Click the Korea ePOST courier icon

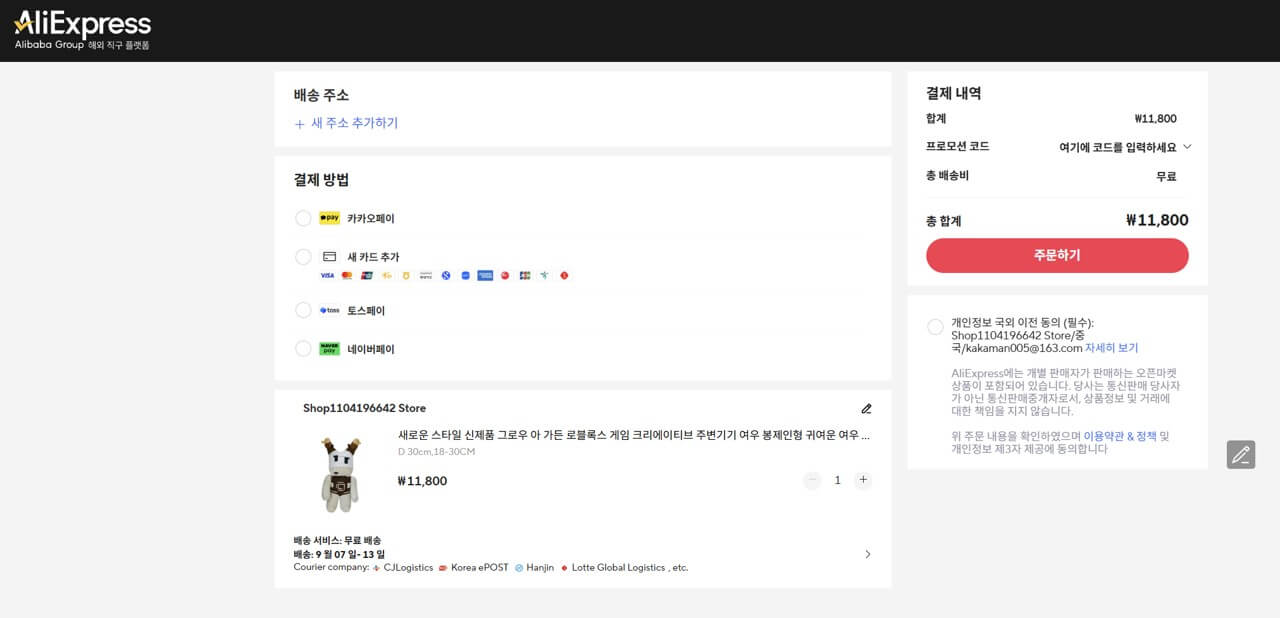(x=443, y=568)
